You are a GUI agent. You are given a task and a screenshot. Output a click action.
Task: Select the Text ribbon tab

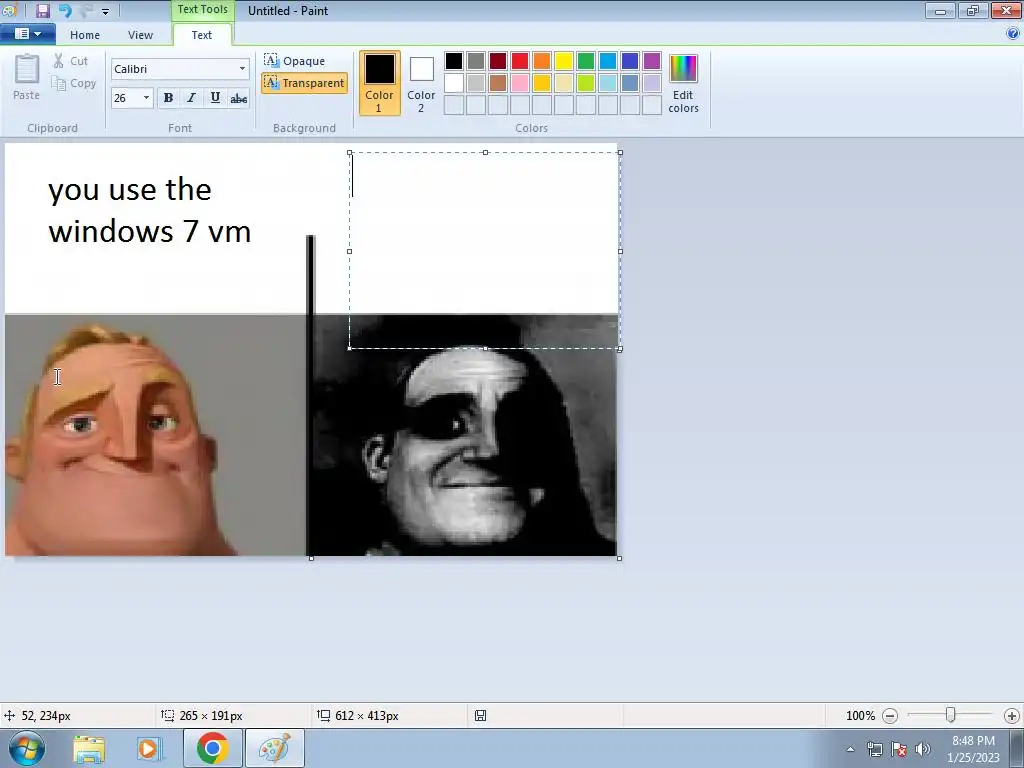201,35
